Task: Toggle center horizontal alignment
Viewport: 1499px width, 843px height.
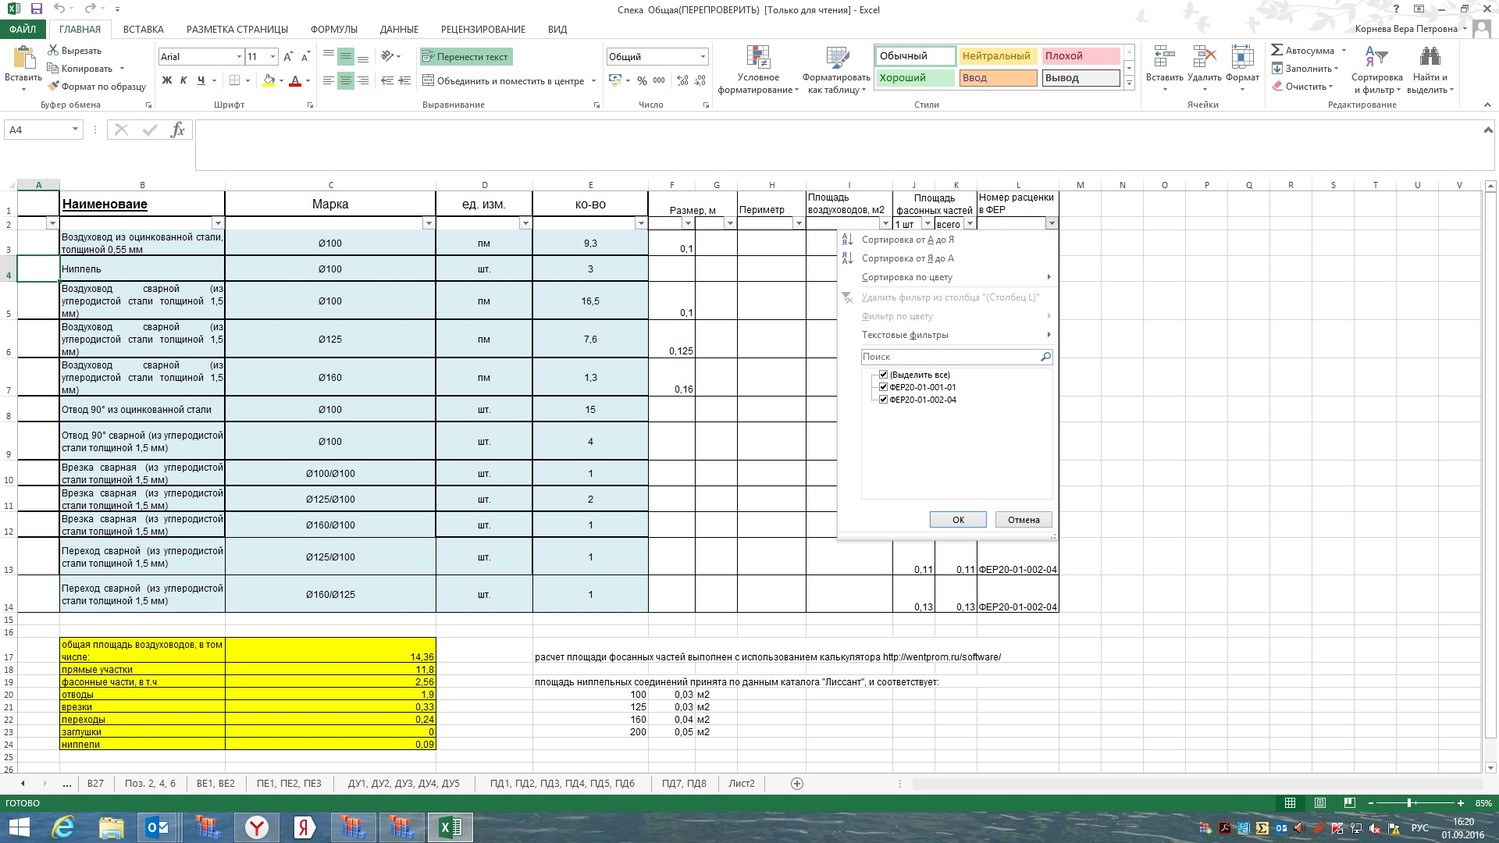Action: coord(345,81)
